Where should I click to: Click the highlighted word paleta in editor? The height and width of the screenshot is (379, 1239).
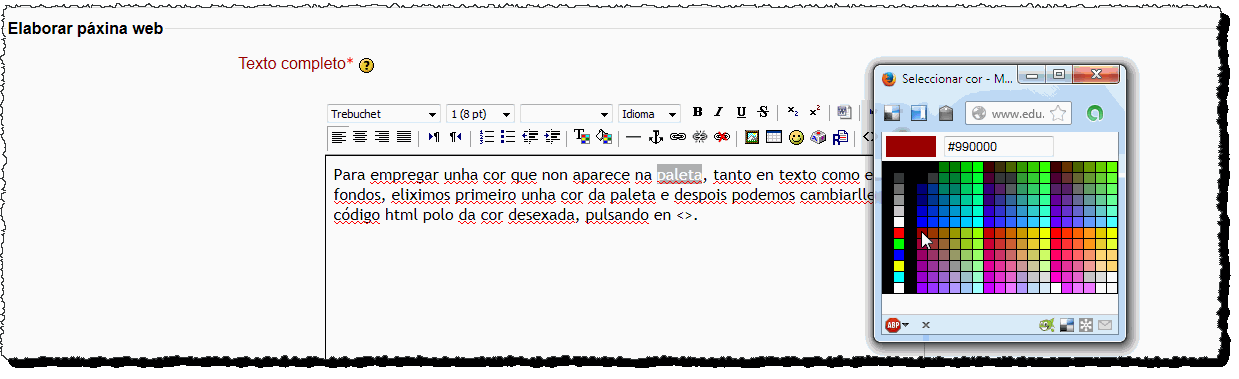coord(679,174)
